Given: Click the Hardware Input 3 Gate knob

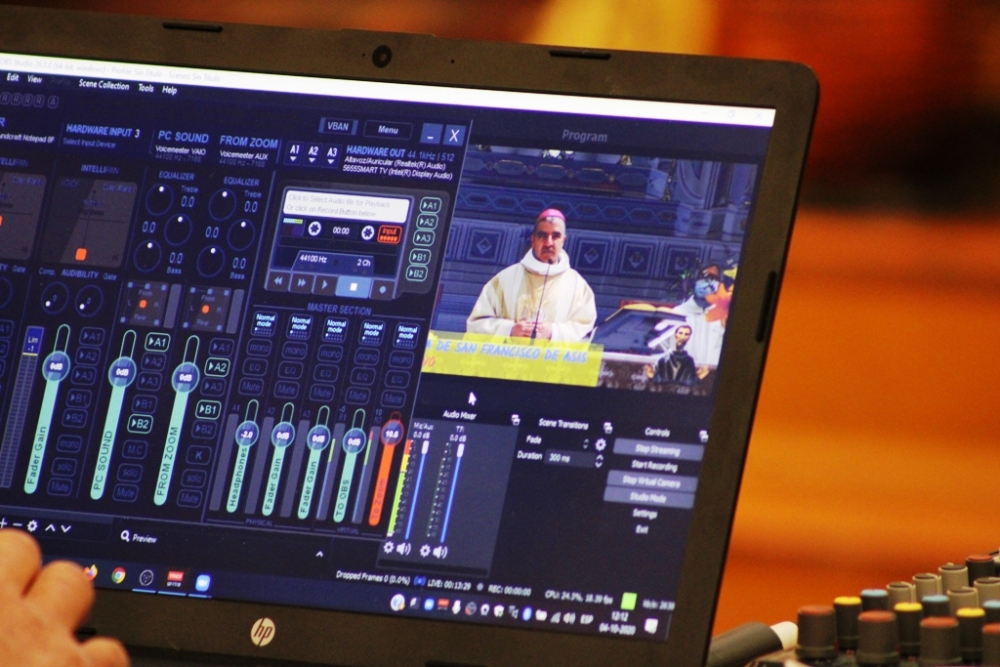Looking at the screenshot, I should click(x=89, y=300).
